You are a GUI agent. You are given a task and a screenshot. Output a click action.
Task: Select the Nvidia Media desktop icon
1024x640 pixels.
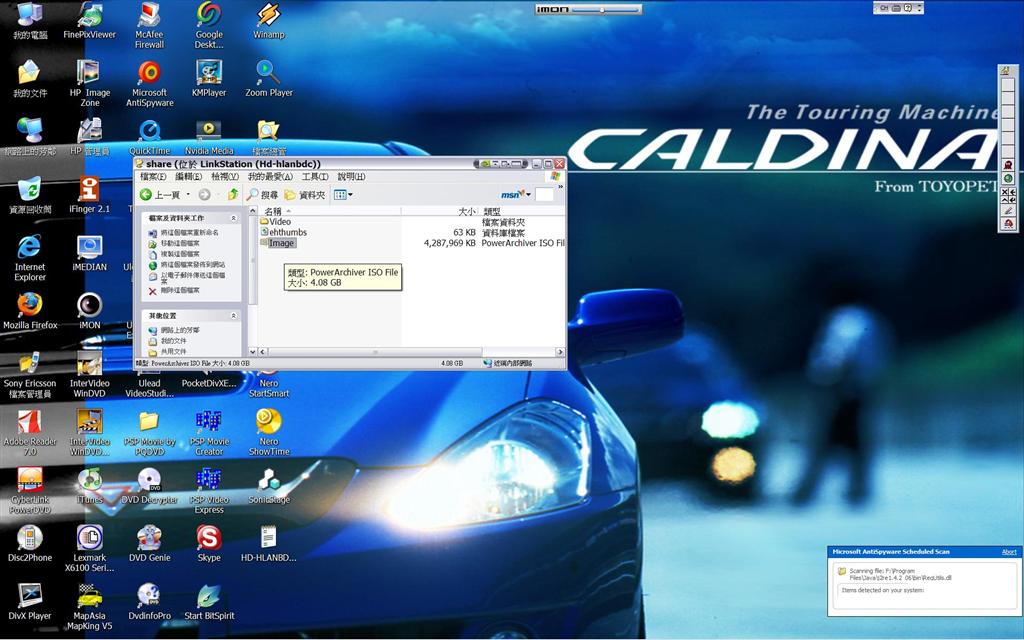[209, 138]
